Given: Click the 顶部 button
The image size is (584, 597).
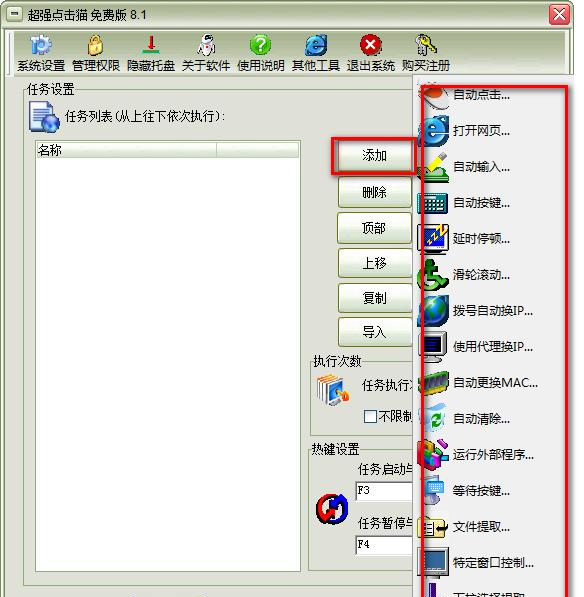Looking at the screenshot, I should pos(374,228).
